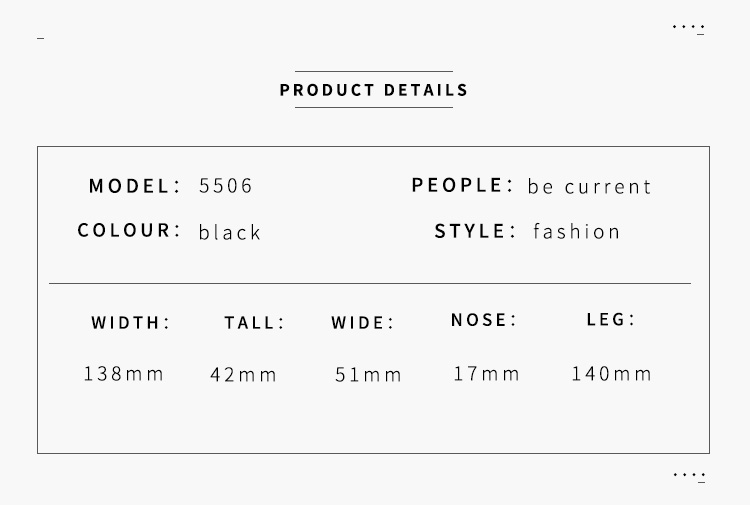
Task: Select the TALL label
Action: 254,322
